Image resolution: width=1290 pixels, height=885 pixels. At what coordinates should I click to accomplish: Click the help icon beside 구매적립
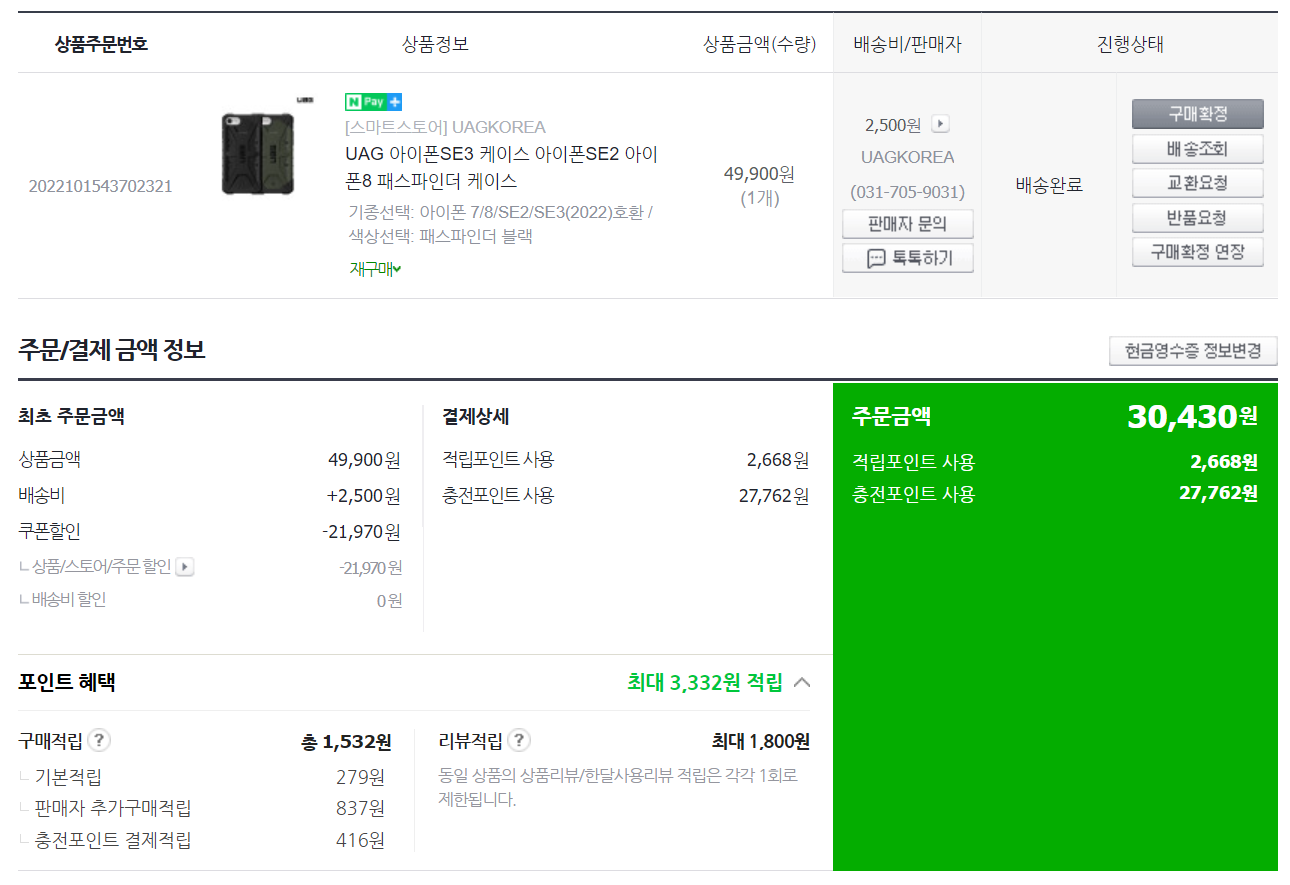(x=99, y=741)
